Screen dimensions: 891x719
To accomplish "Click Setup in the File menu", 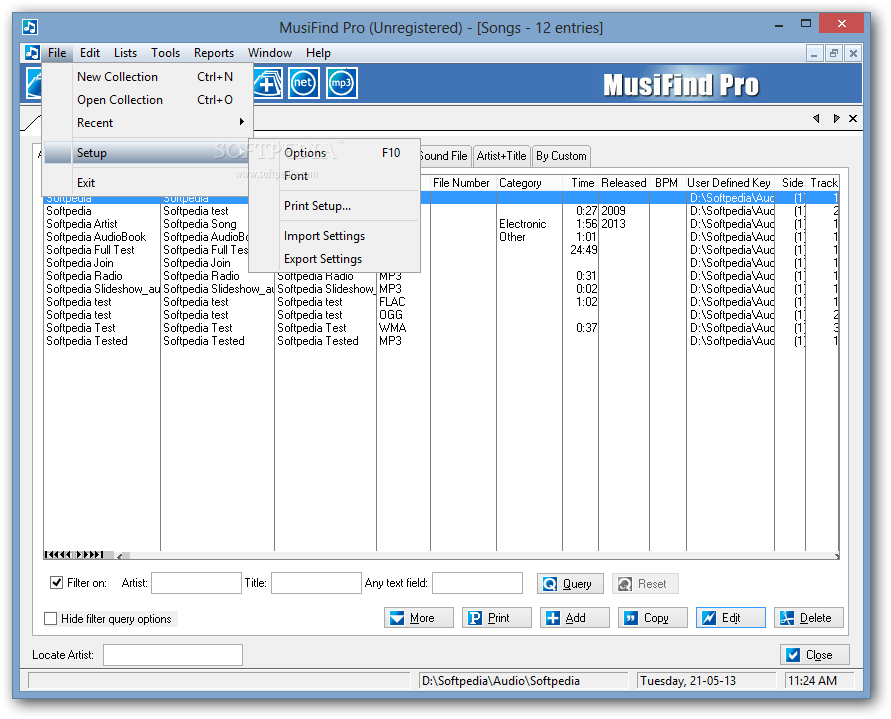I will [x=147, y=153].
